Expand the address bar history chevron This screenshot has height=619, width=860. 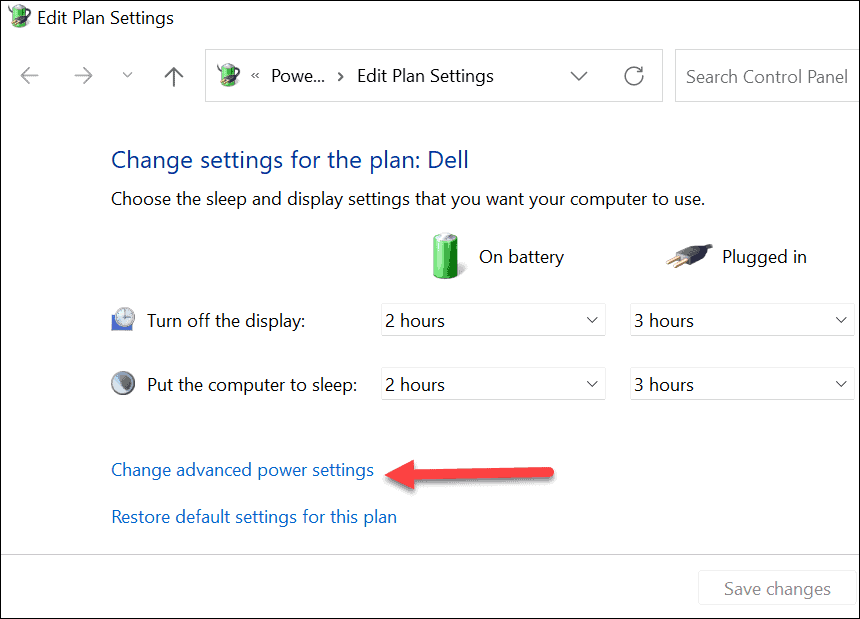[579, 75]
